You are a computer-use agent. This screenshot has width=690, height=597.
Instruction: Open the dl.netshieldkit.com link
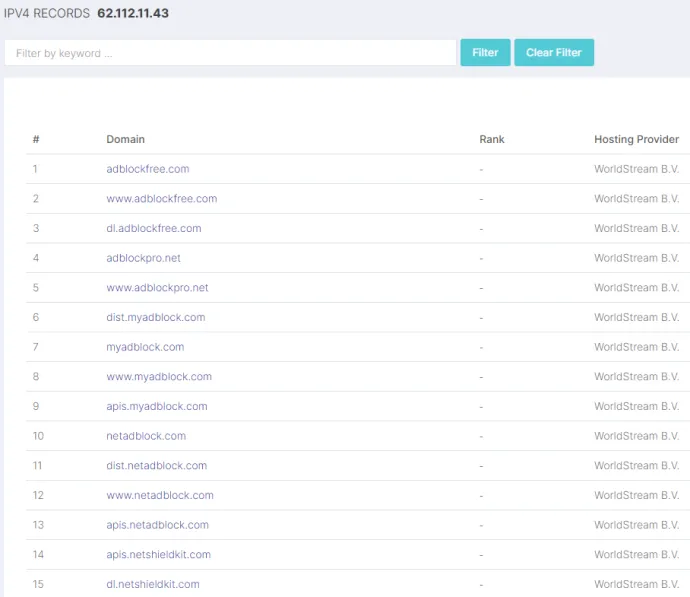153,584
